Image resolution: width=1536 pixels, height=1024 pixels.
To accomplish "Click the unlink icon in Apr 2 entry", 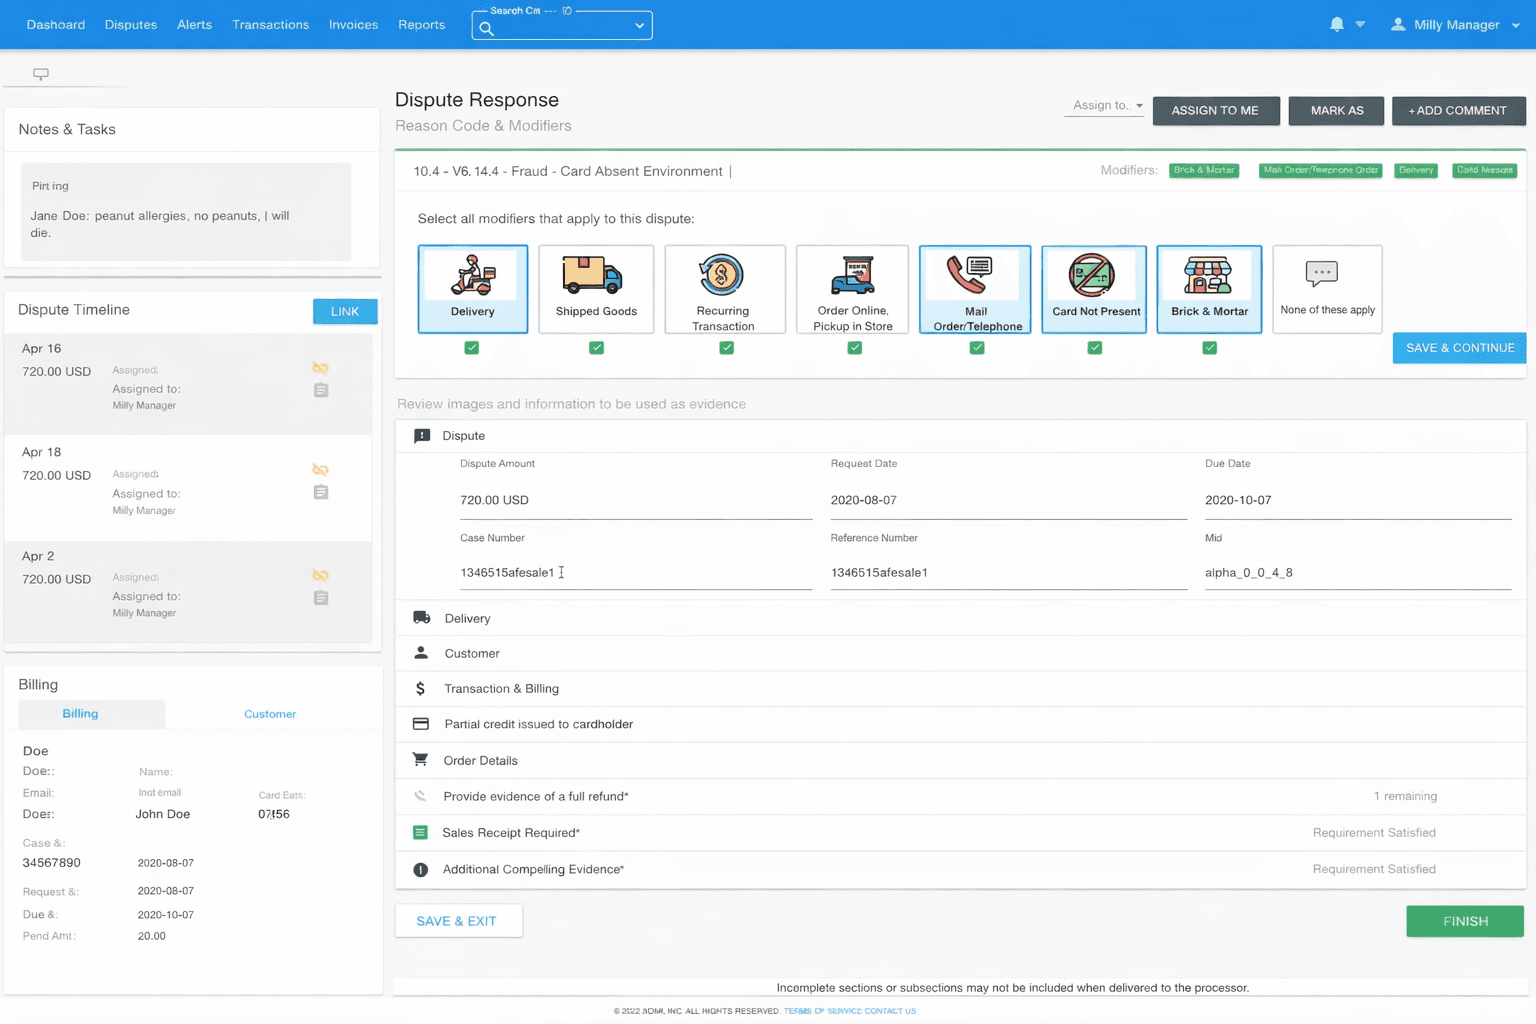I will coord(320,576).
